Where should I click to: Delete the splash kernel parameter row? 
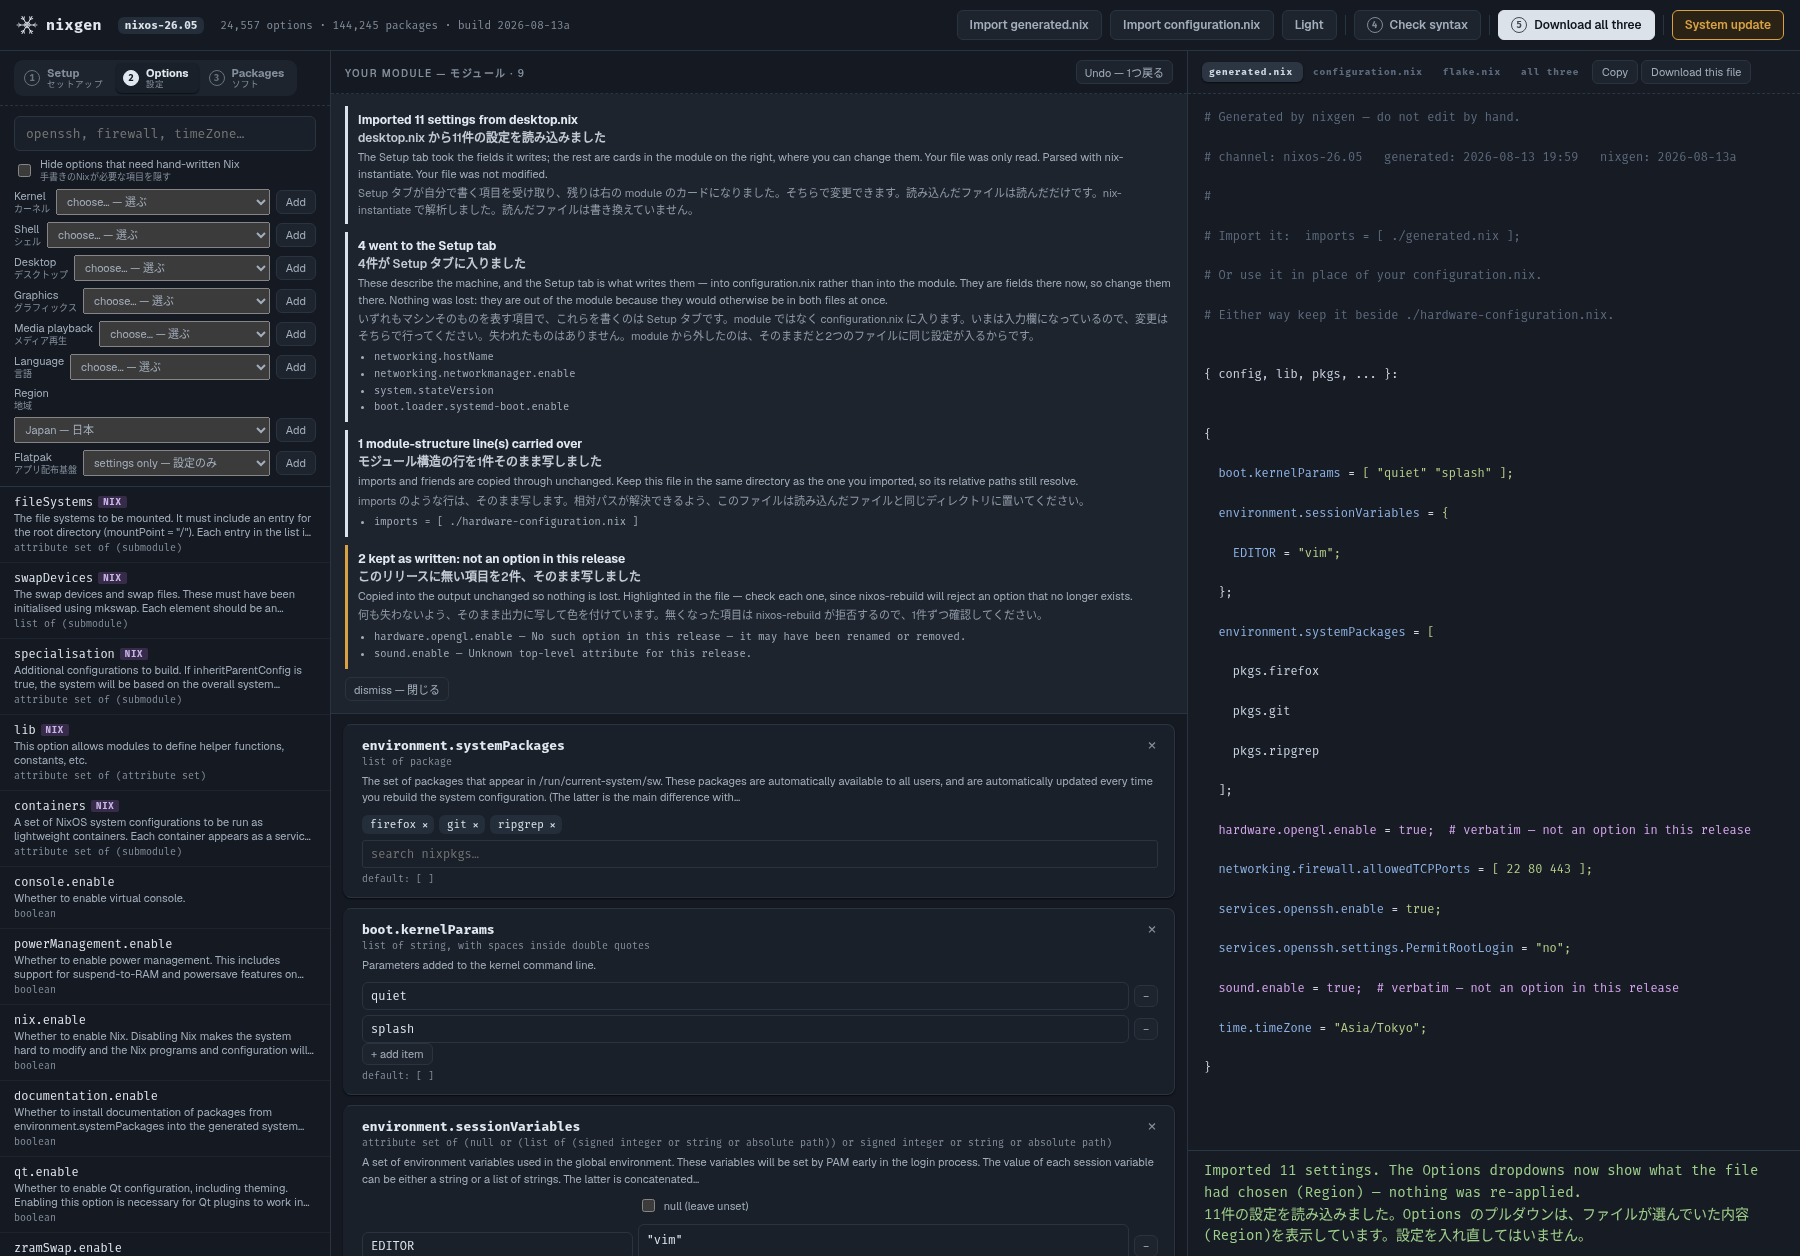[x=1146, y=1029]
